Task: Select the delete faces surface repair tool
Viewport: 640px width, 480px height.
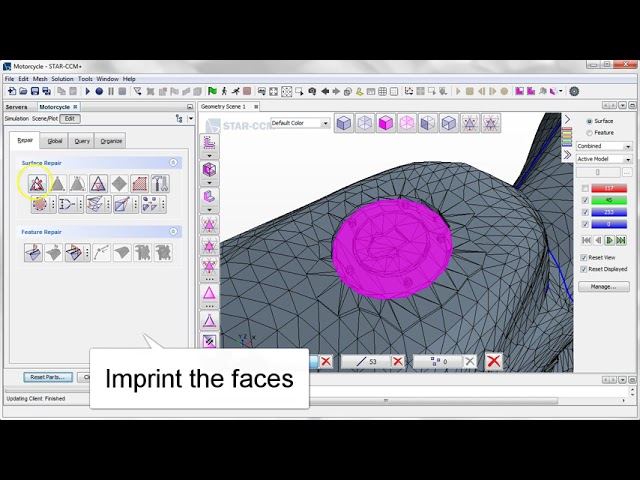Action: pyautogui.click(x=37, y=184)
